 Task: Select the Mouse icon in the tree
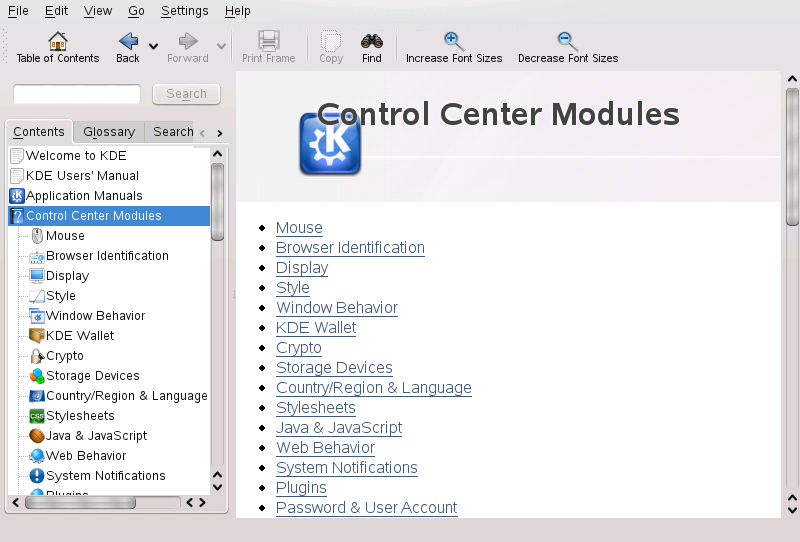[x=37, y=236]
